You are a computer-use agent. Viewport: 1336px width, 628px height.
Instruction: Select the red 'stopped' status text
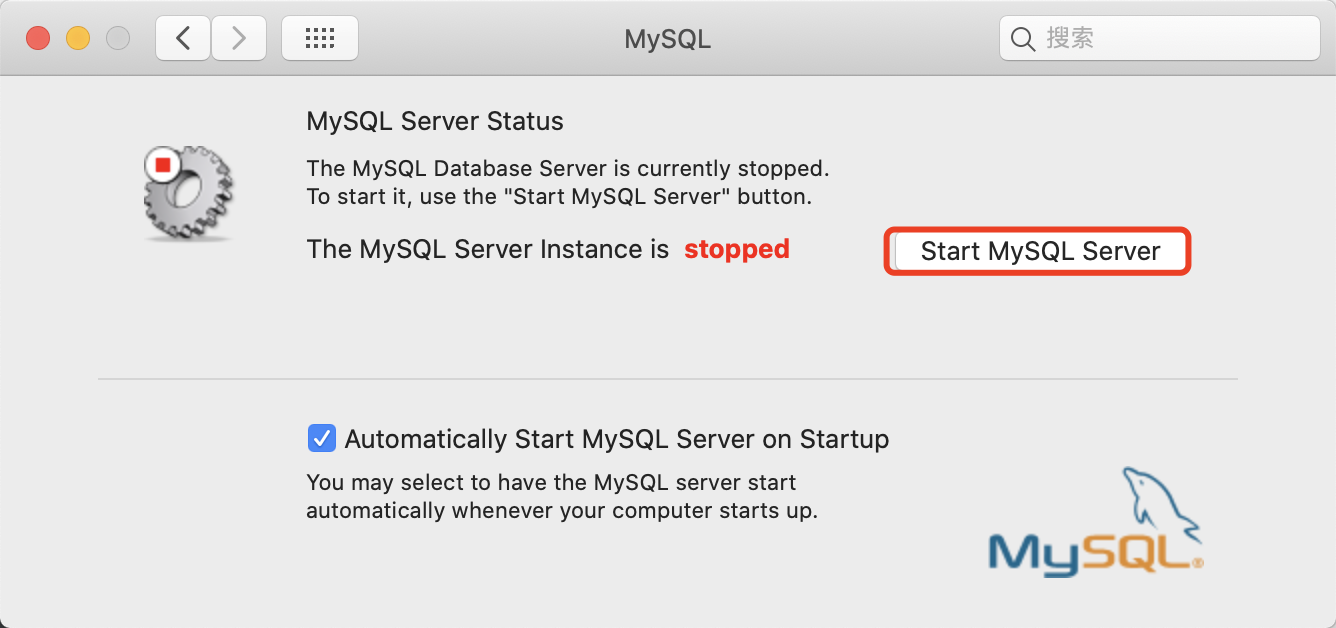pos(737,249)
